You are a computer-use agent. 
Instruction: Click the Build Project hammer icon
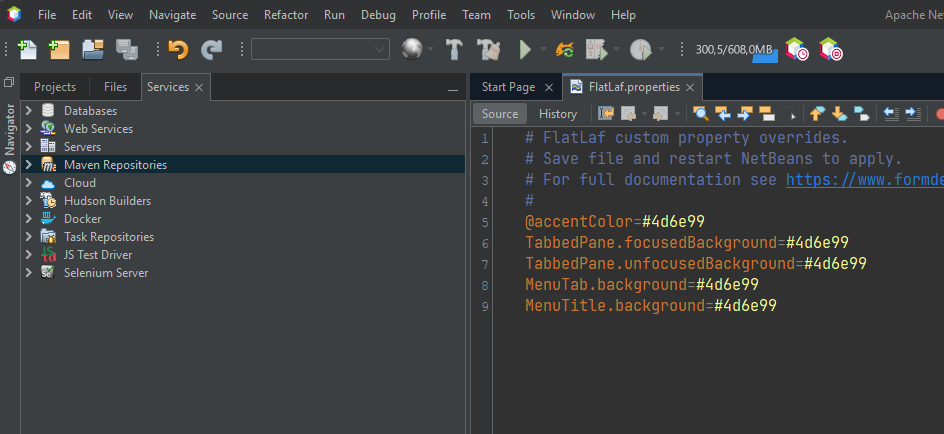point(454,49)
